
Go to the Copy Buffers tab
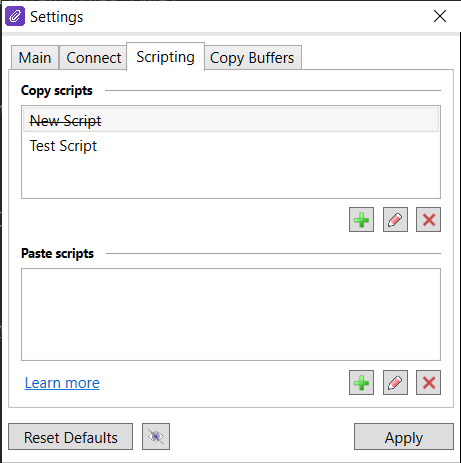(252, 58)
